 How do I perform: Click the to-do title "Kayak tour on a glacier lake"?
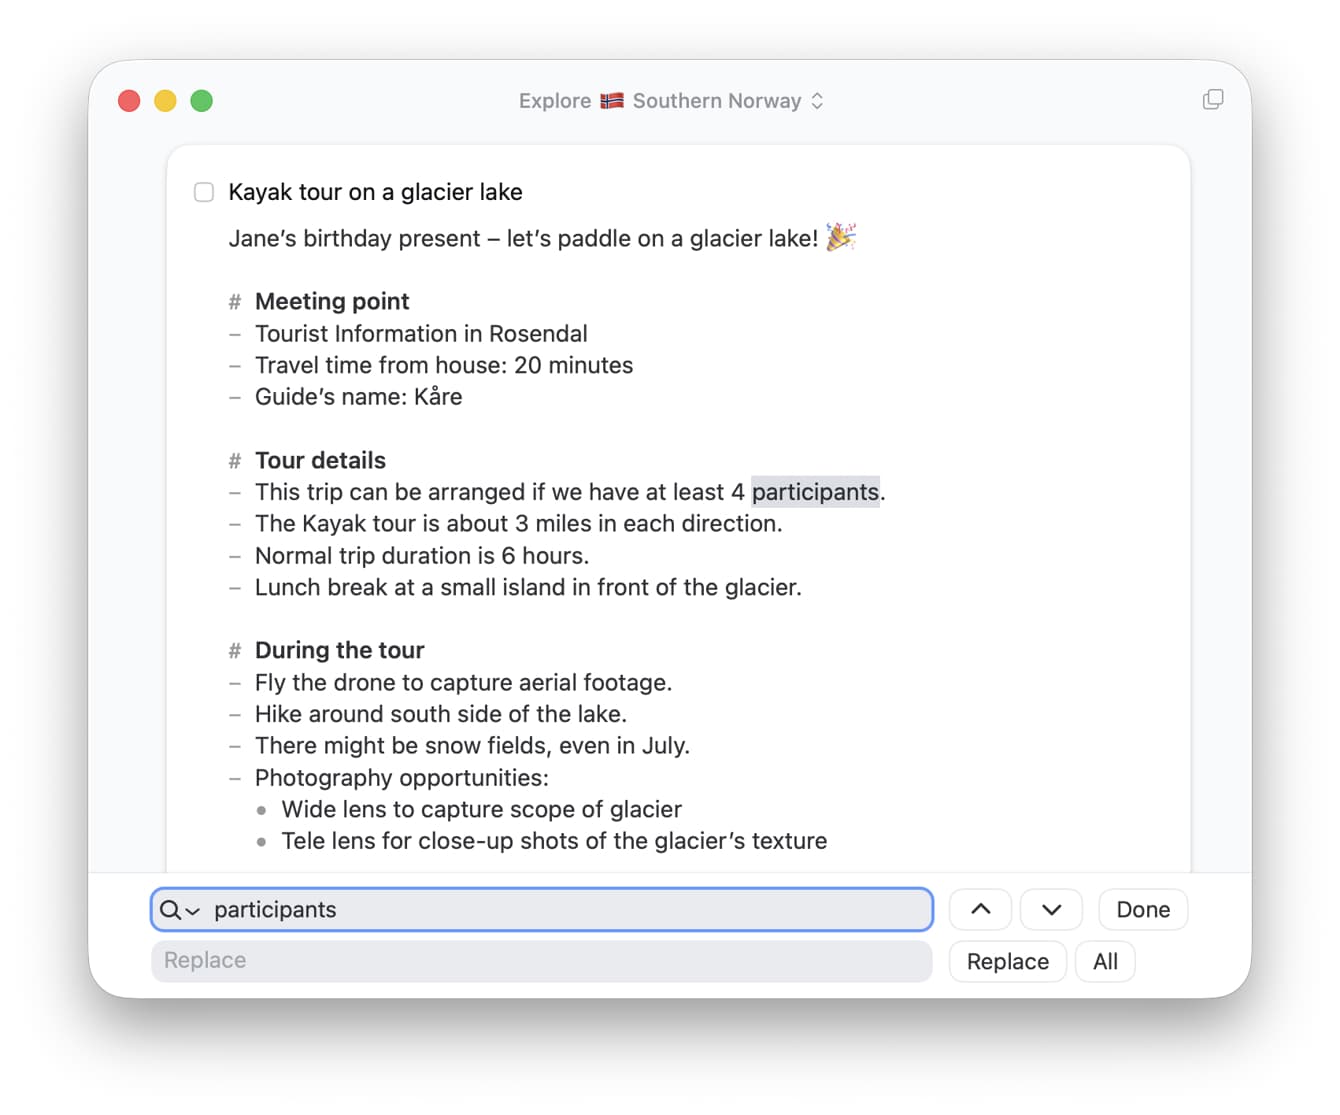pyautogui.click(x=375, y=192)
